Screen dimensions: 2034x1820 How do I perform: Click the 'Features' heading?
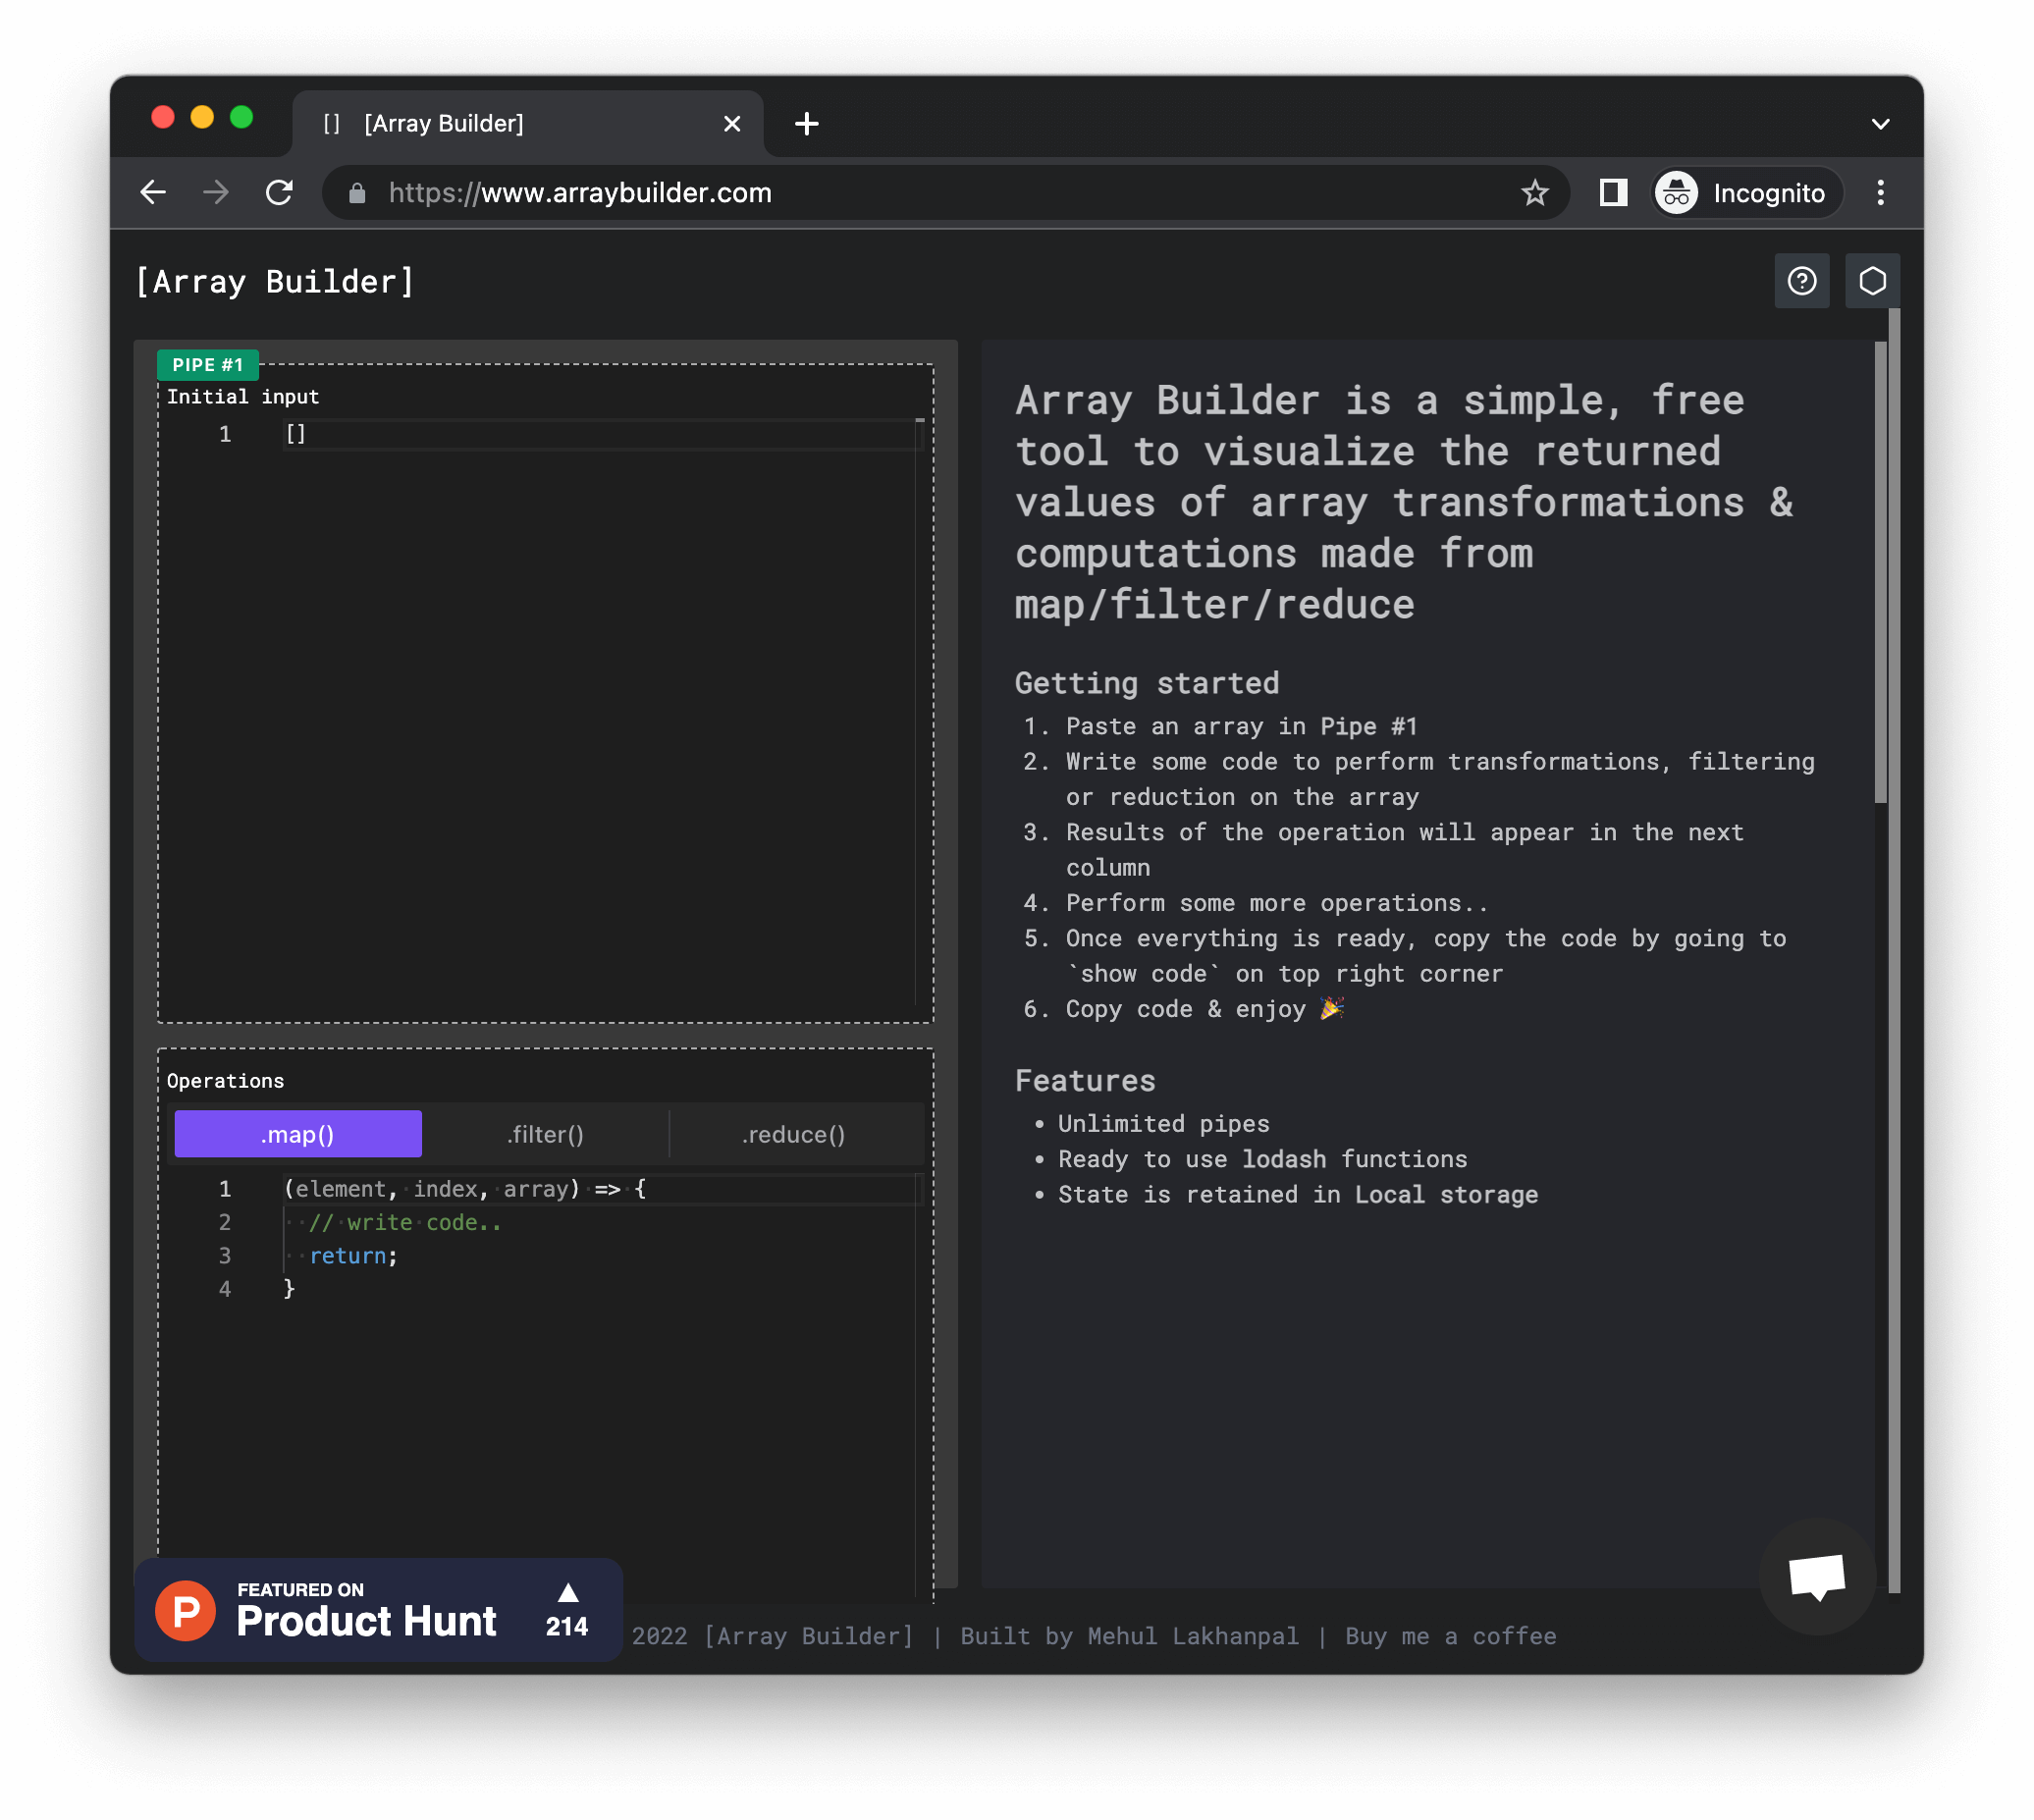click(1085, 1080)
